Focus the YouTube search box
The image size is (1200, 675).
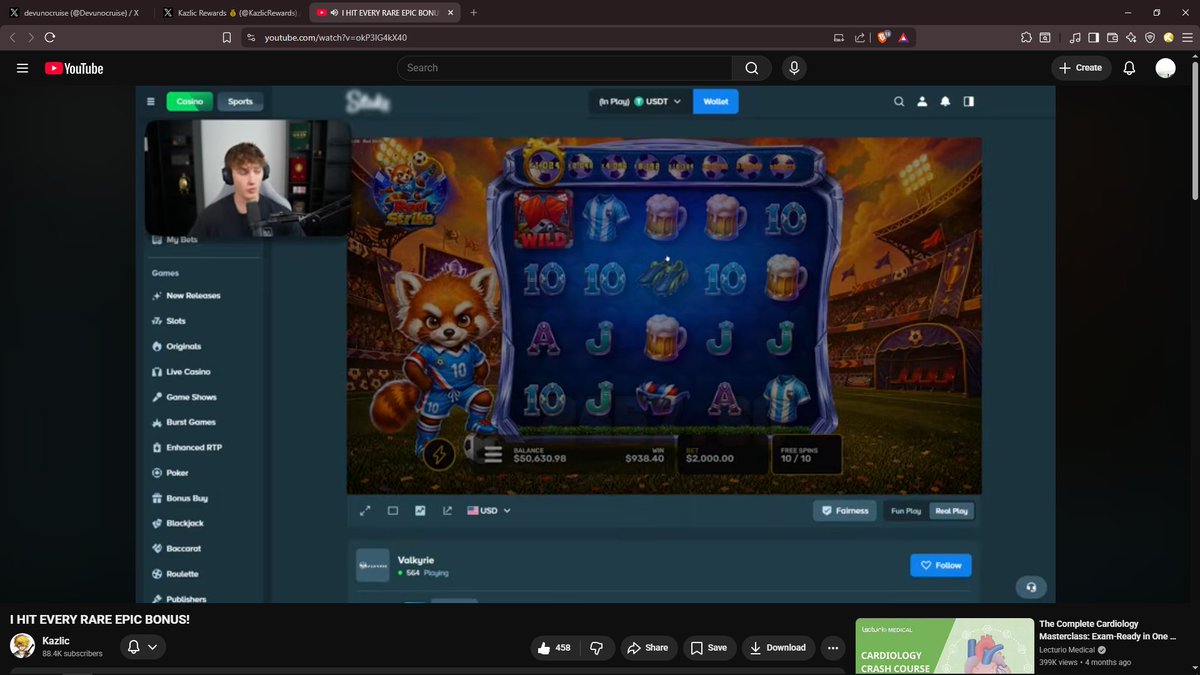(x=564, y=68)
